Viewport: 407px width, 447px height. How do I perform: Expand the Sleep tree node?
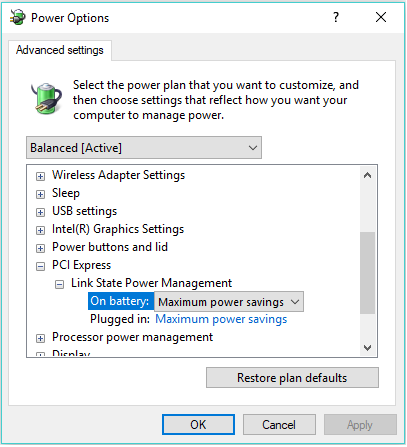[x=40, y=194]
